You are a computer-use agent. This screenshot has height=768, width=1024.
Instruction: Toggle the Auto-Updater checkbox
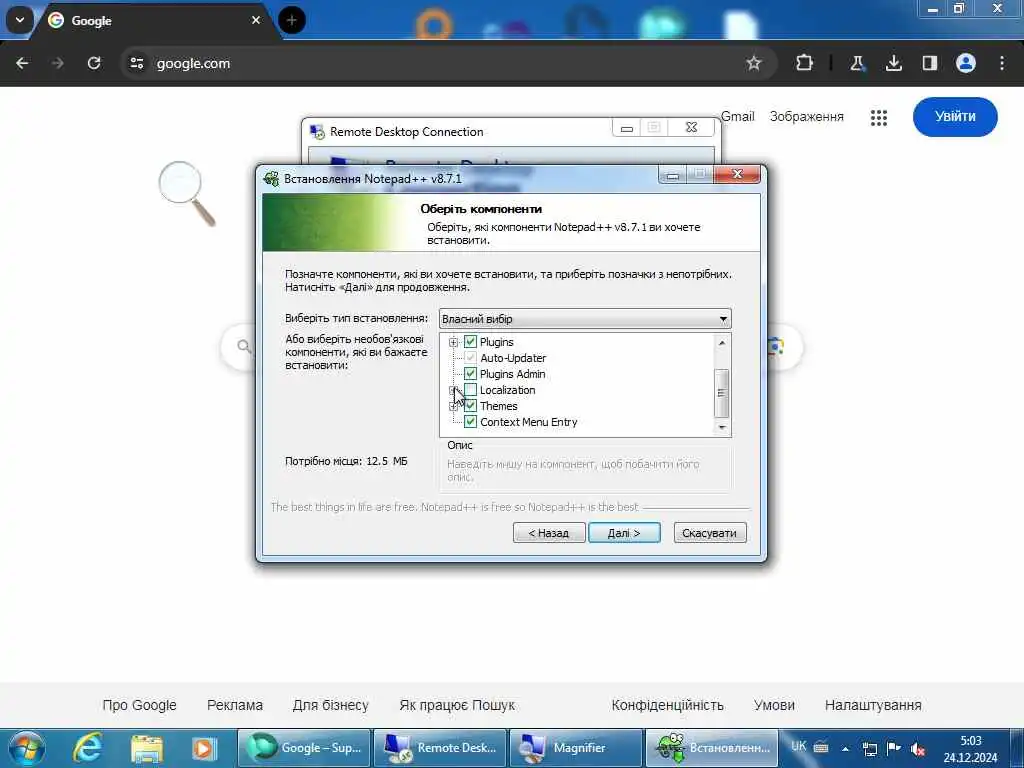(470, 358)
